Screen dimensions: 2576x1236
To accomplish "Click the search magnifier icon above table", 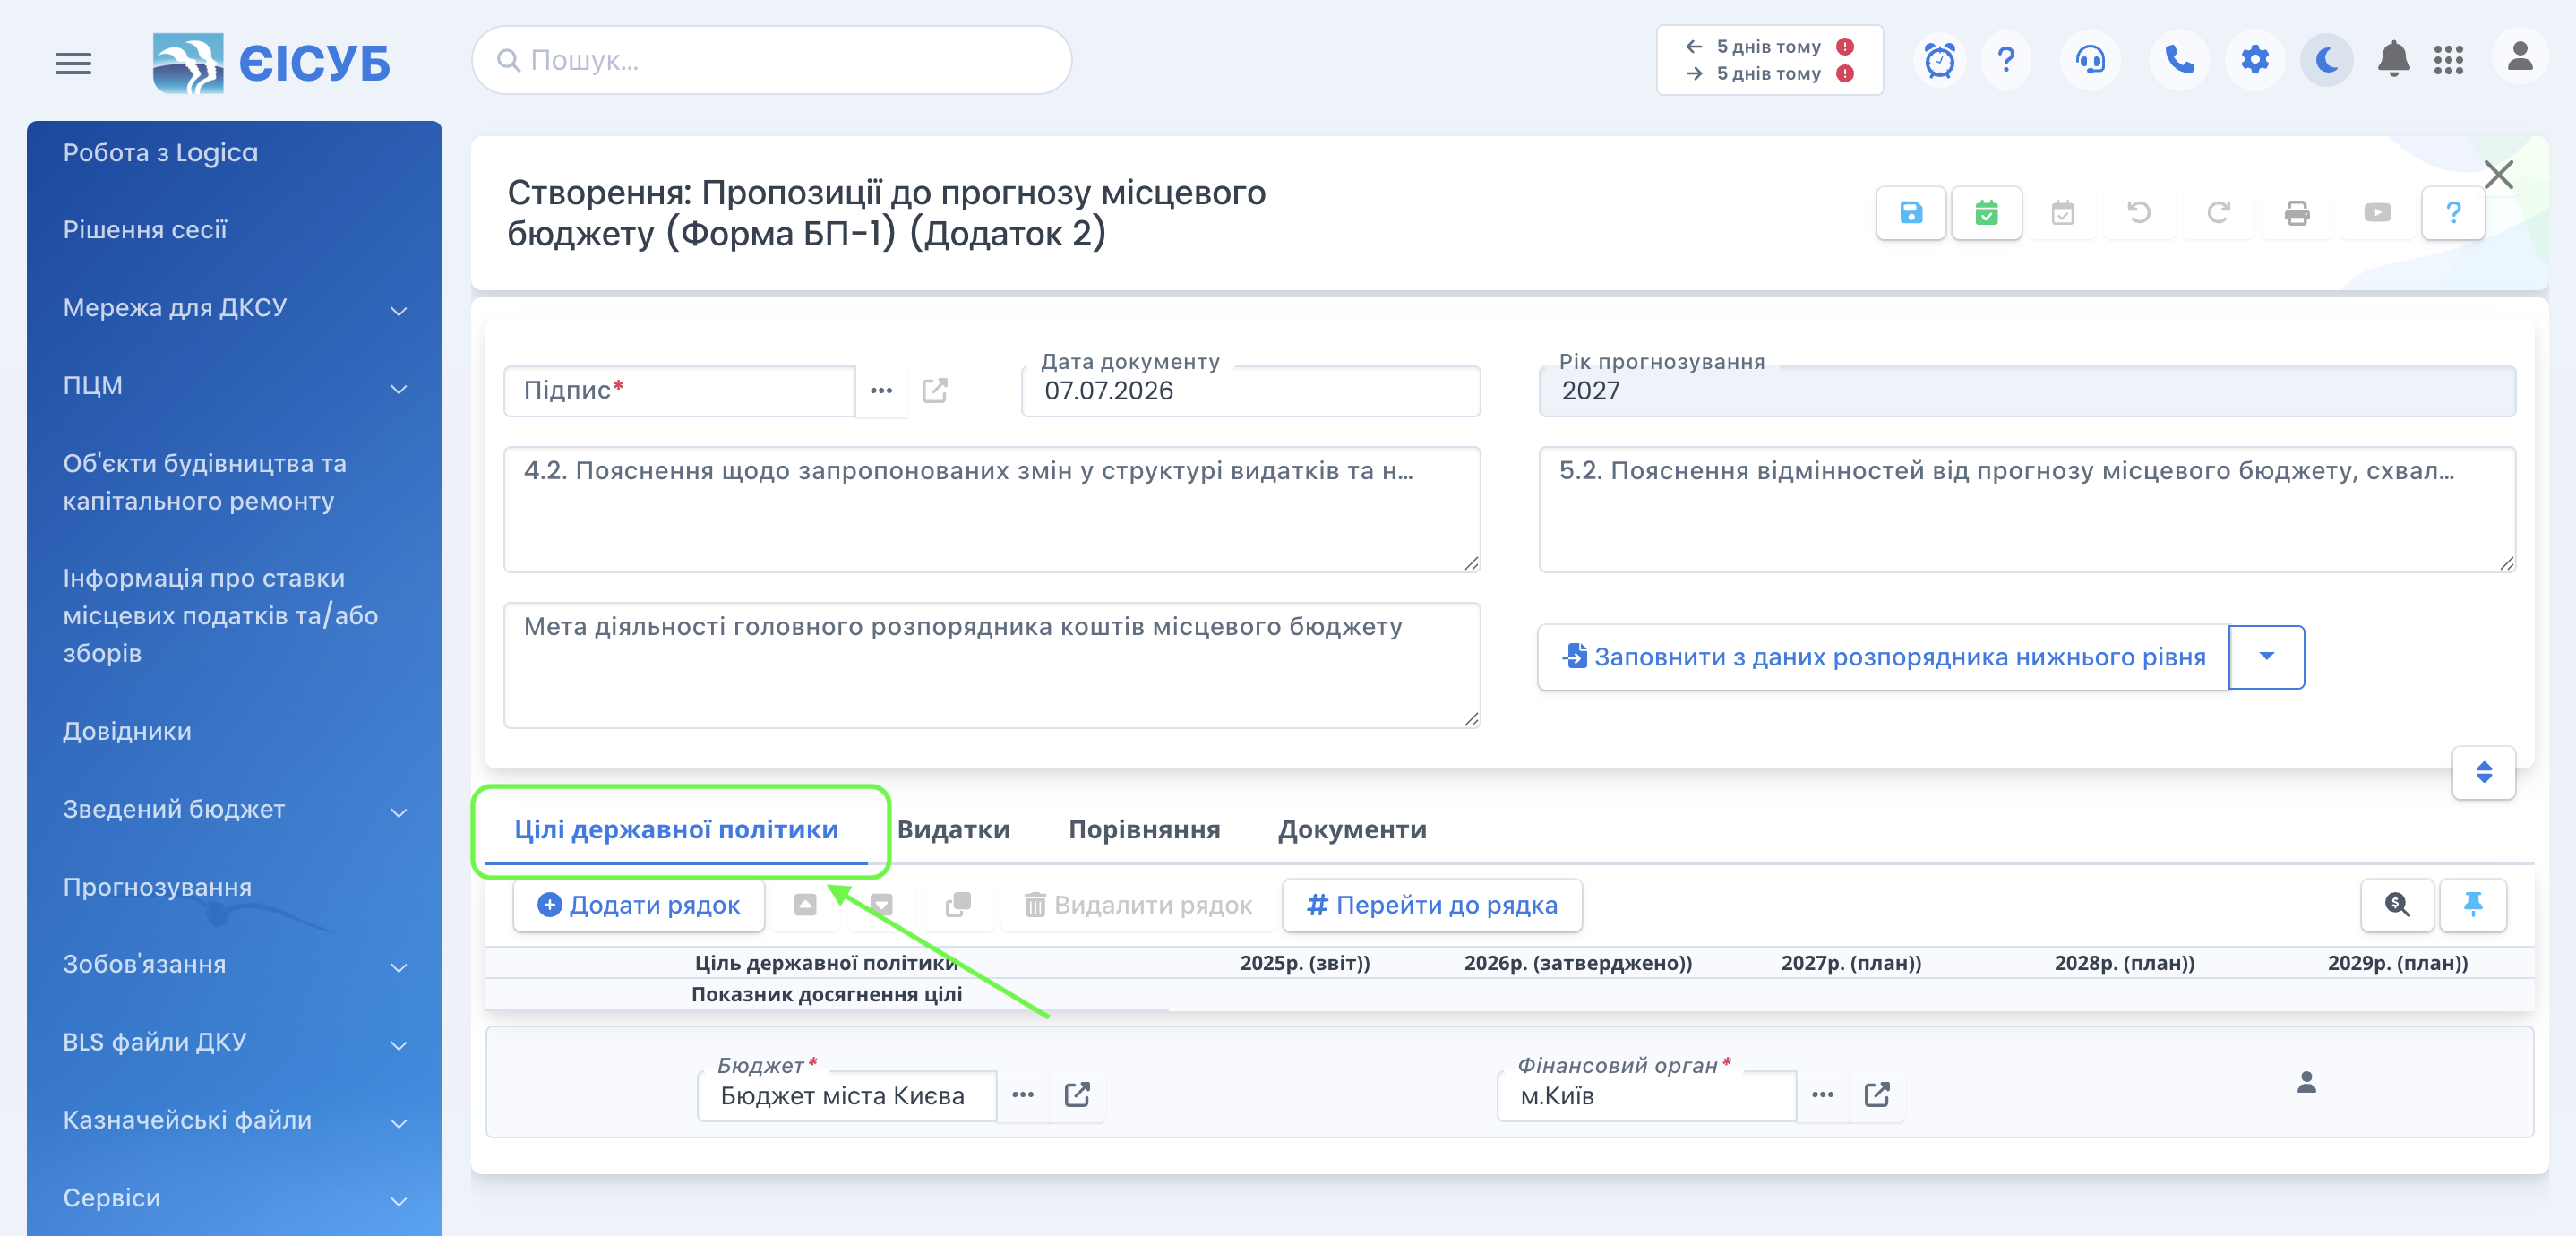I will pyautogui.click(x=2397, y=905).
